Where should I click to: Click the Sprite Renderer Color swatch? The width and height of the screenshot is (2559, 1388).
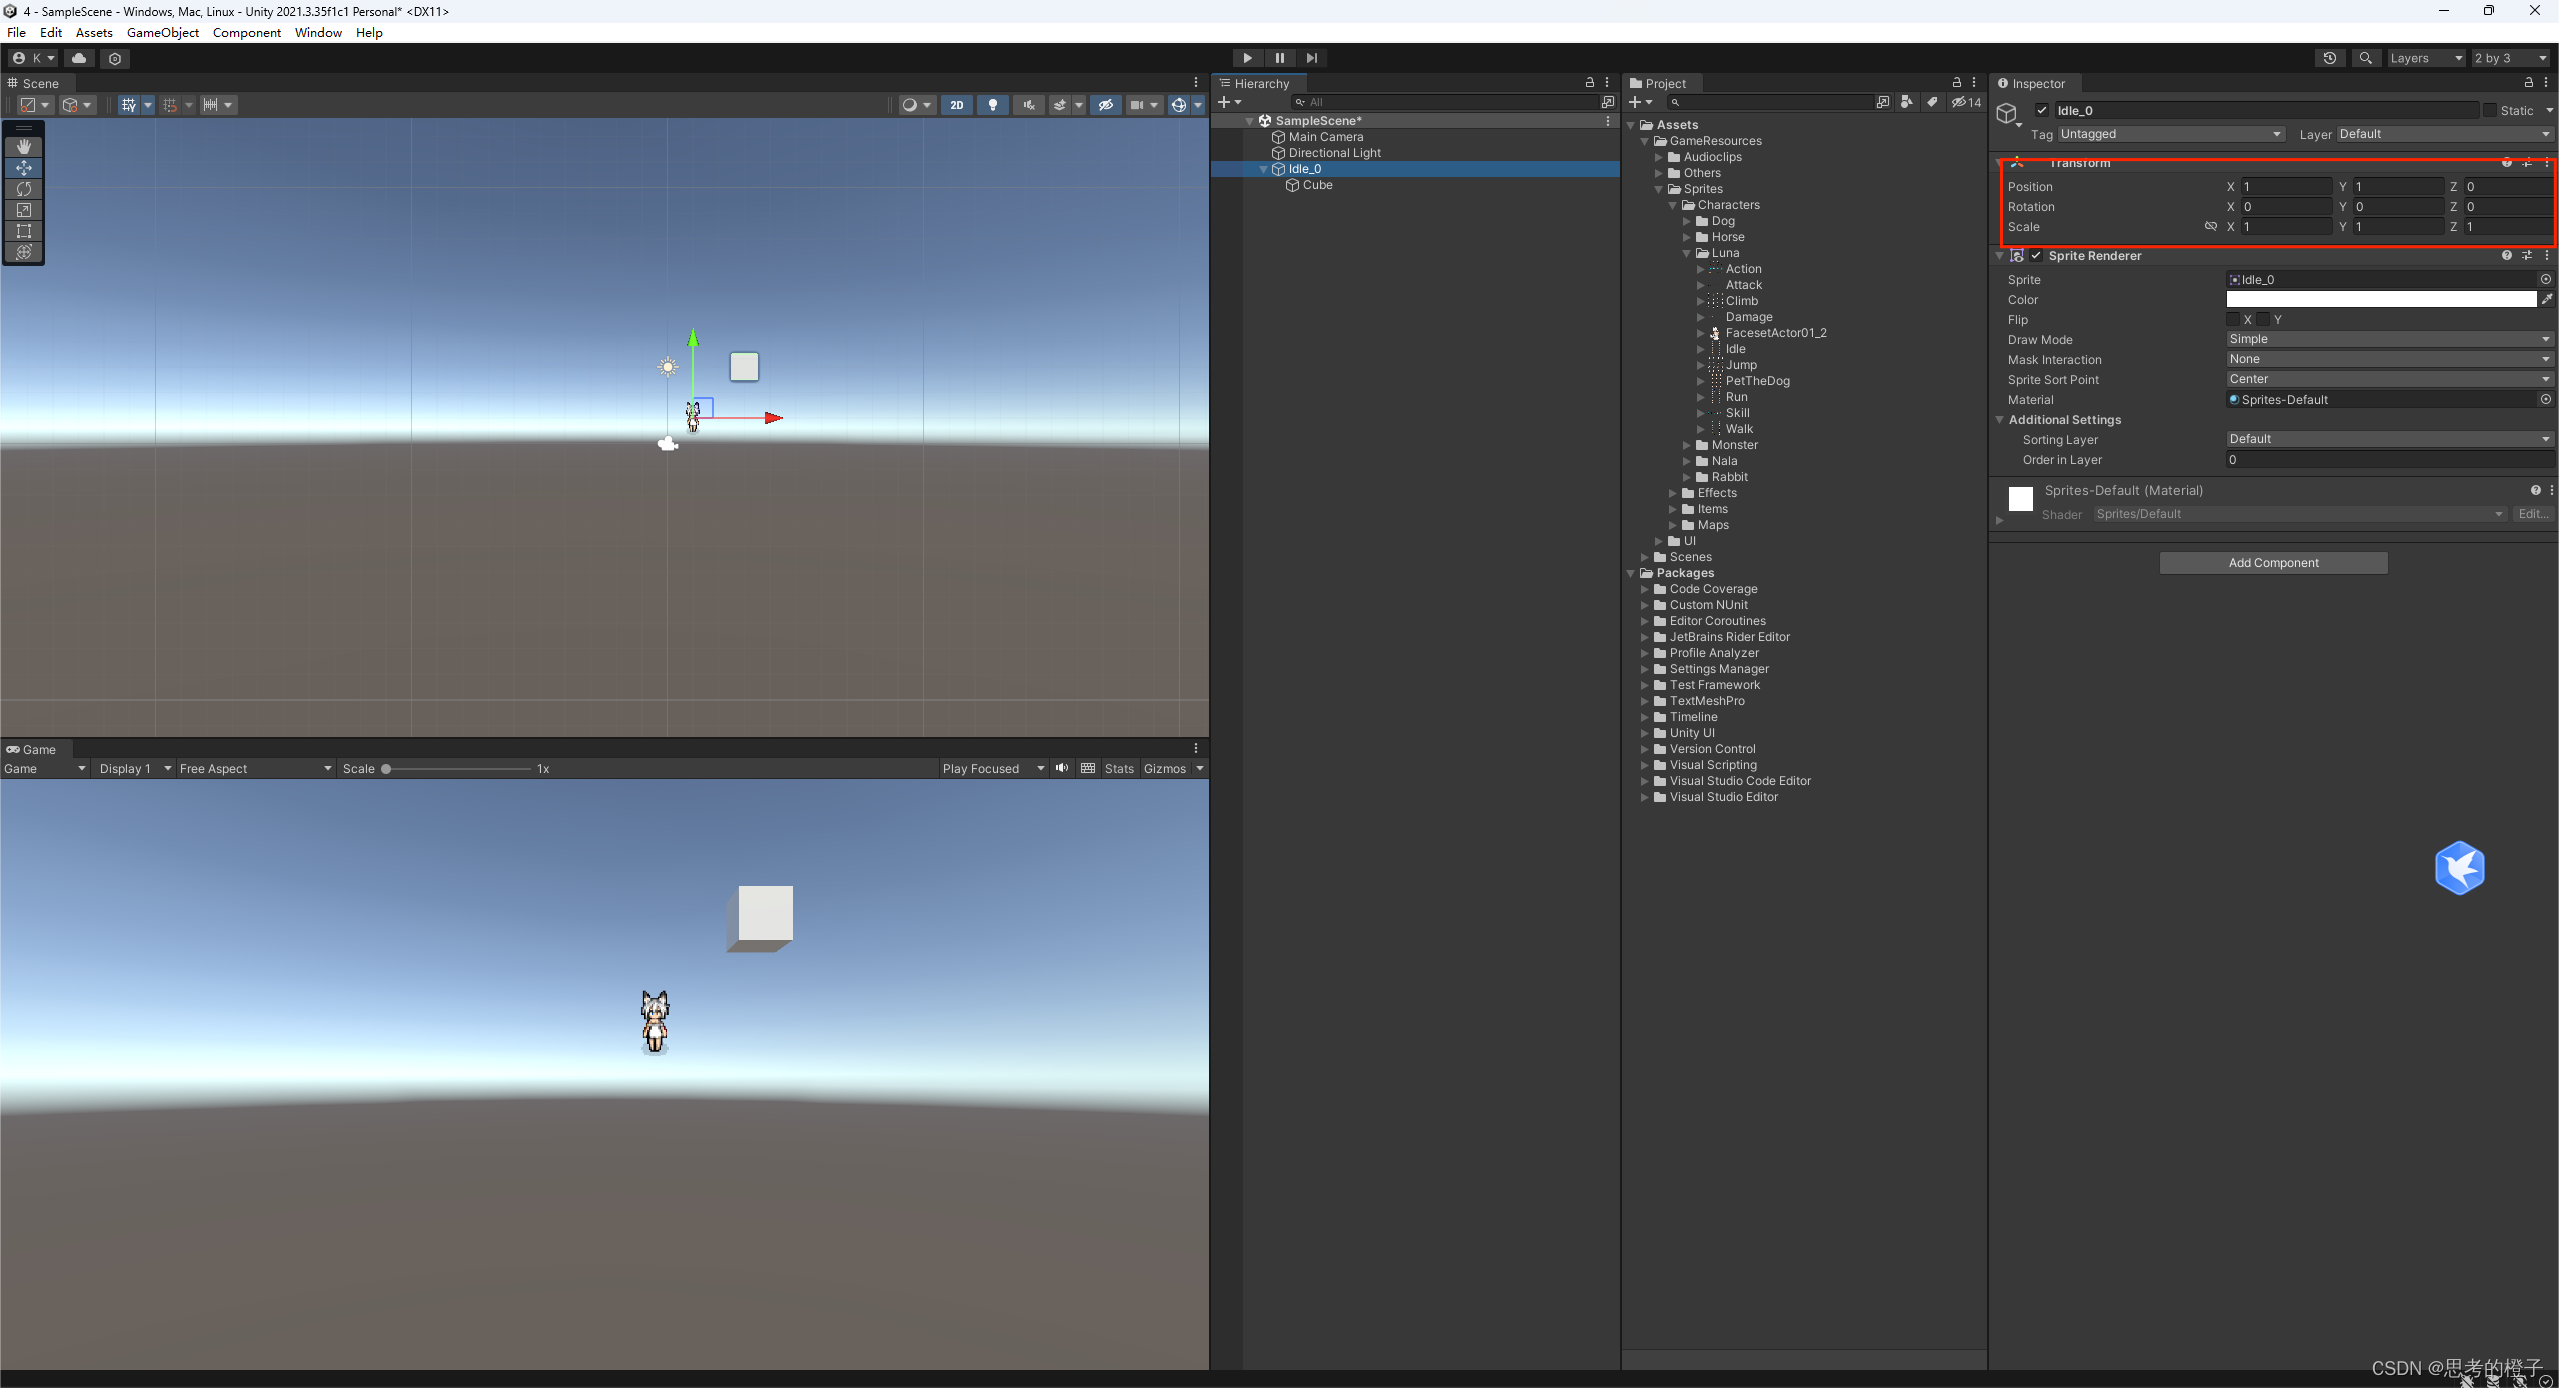click(x=2380, y=300)
